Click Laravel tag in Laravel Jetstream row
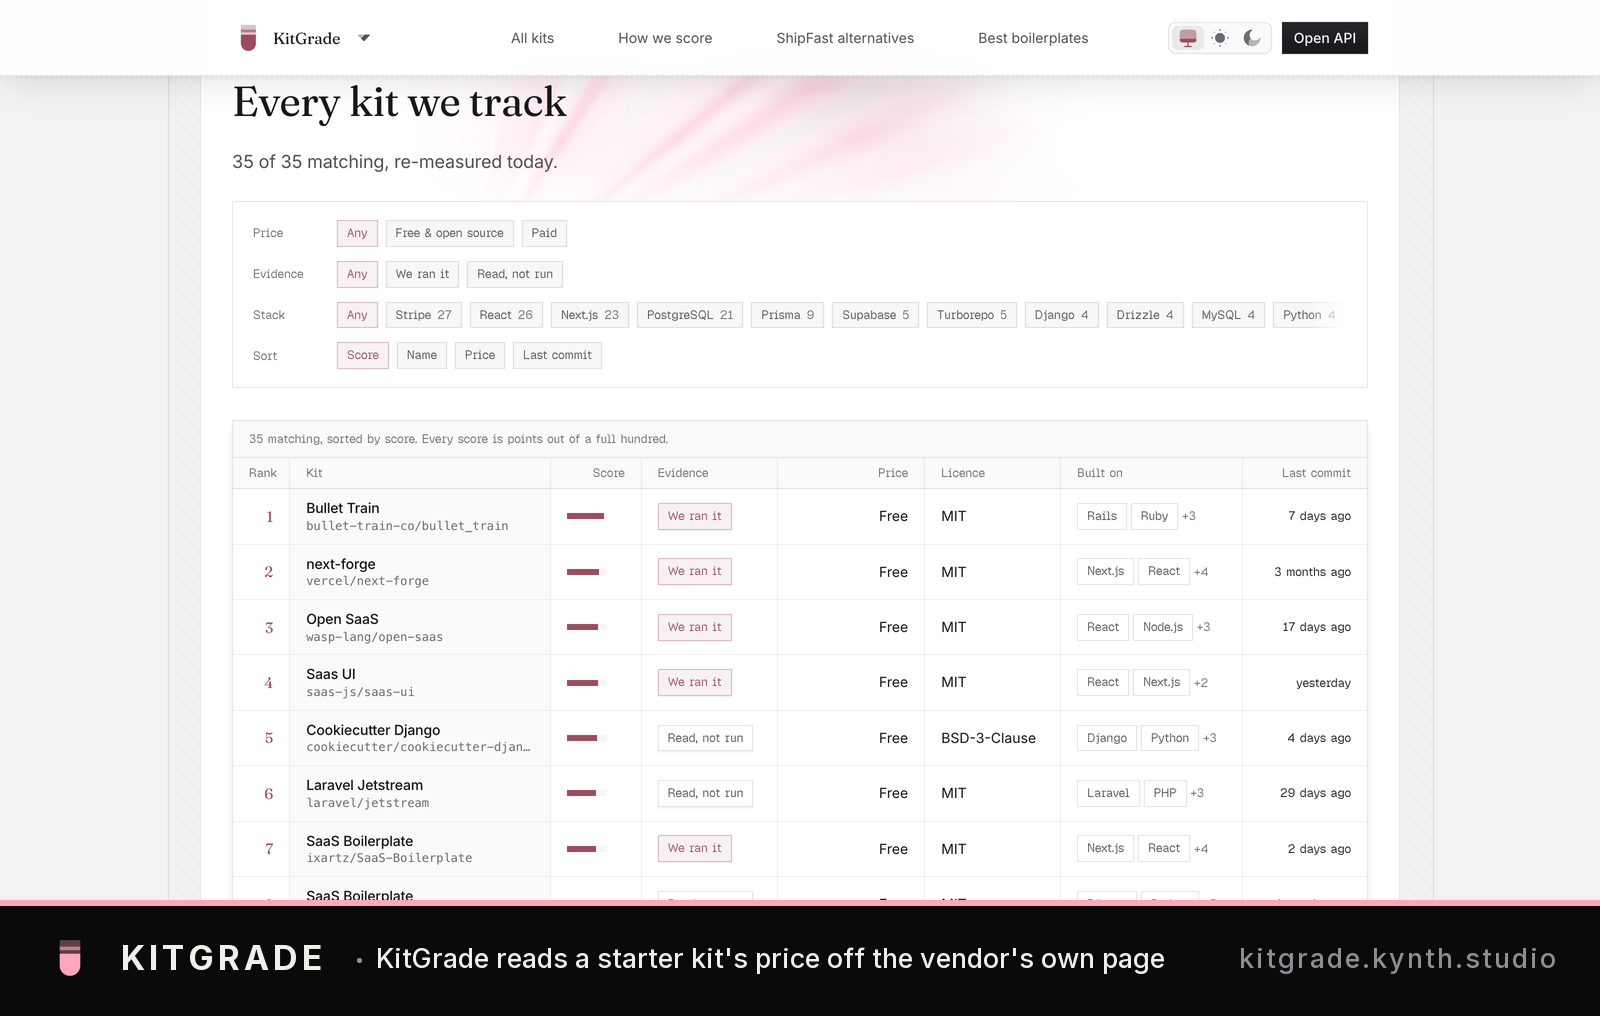Screen dimensions: 1600x1016 [x=1108, y=793]
